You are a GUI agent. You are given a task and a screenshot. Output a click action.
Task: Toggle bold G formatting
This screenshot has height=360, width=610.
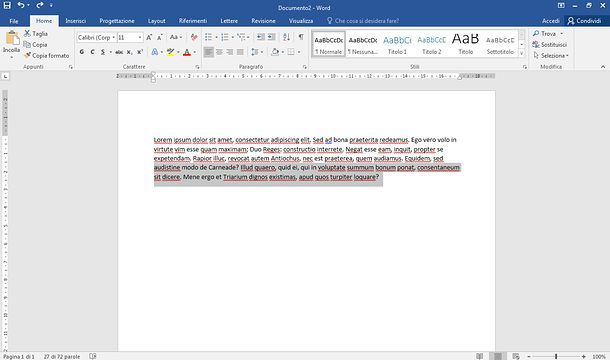point(82,52)
